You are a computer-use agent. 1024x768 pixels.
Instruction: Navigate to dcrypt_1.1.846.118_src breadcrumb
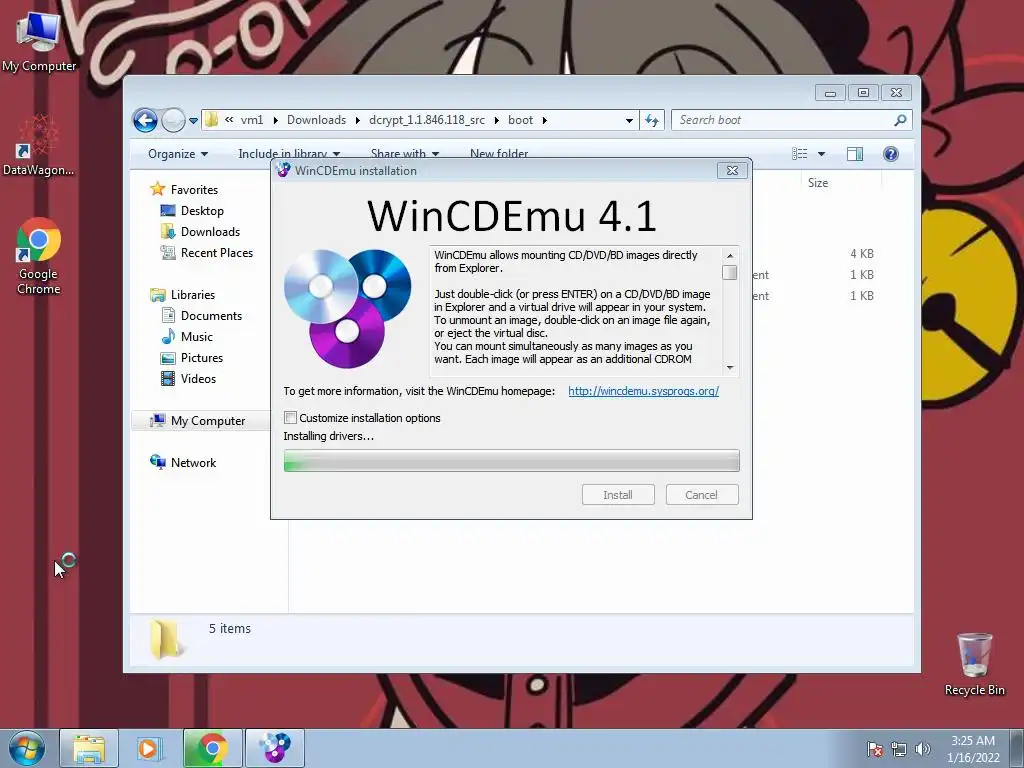pyautogui.click(x=426, y=120)
